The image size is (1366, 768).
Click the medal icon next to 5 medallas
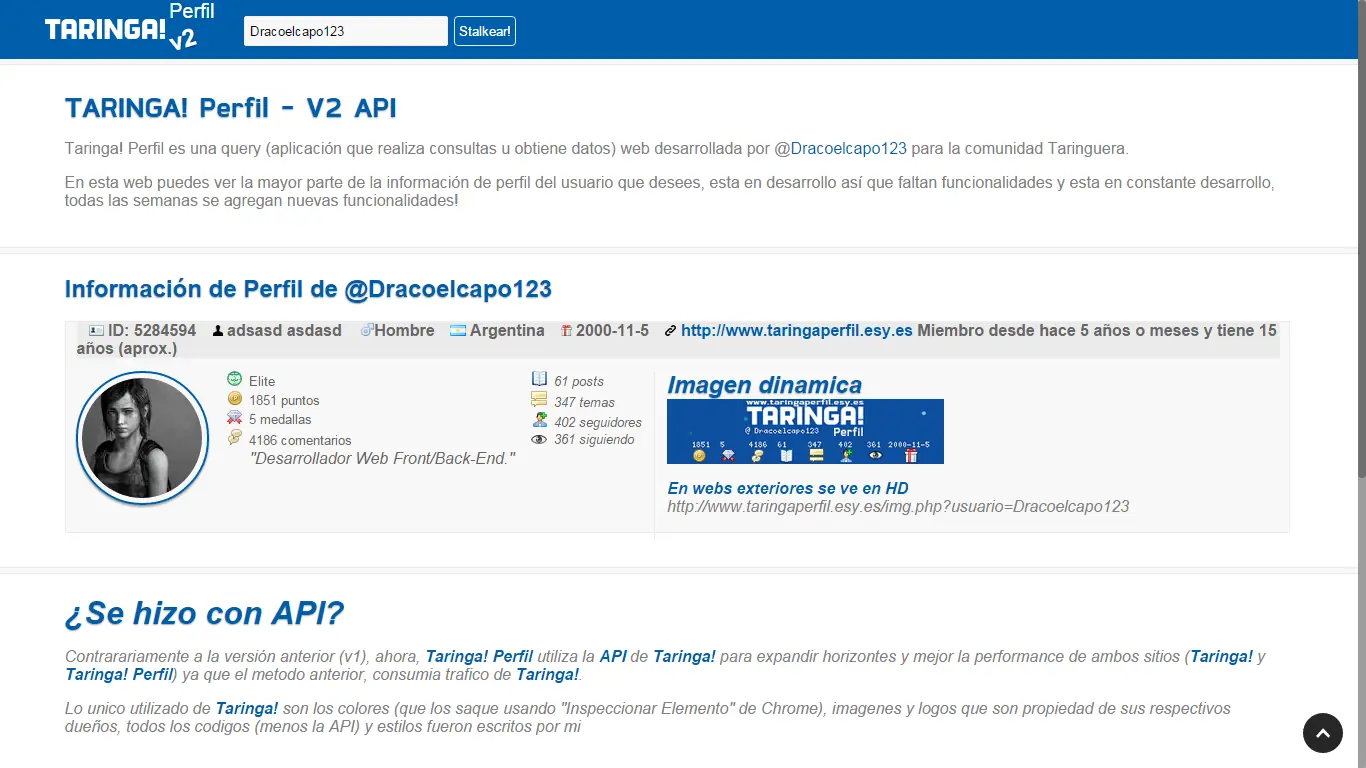coord(235,418)
